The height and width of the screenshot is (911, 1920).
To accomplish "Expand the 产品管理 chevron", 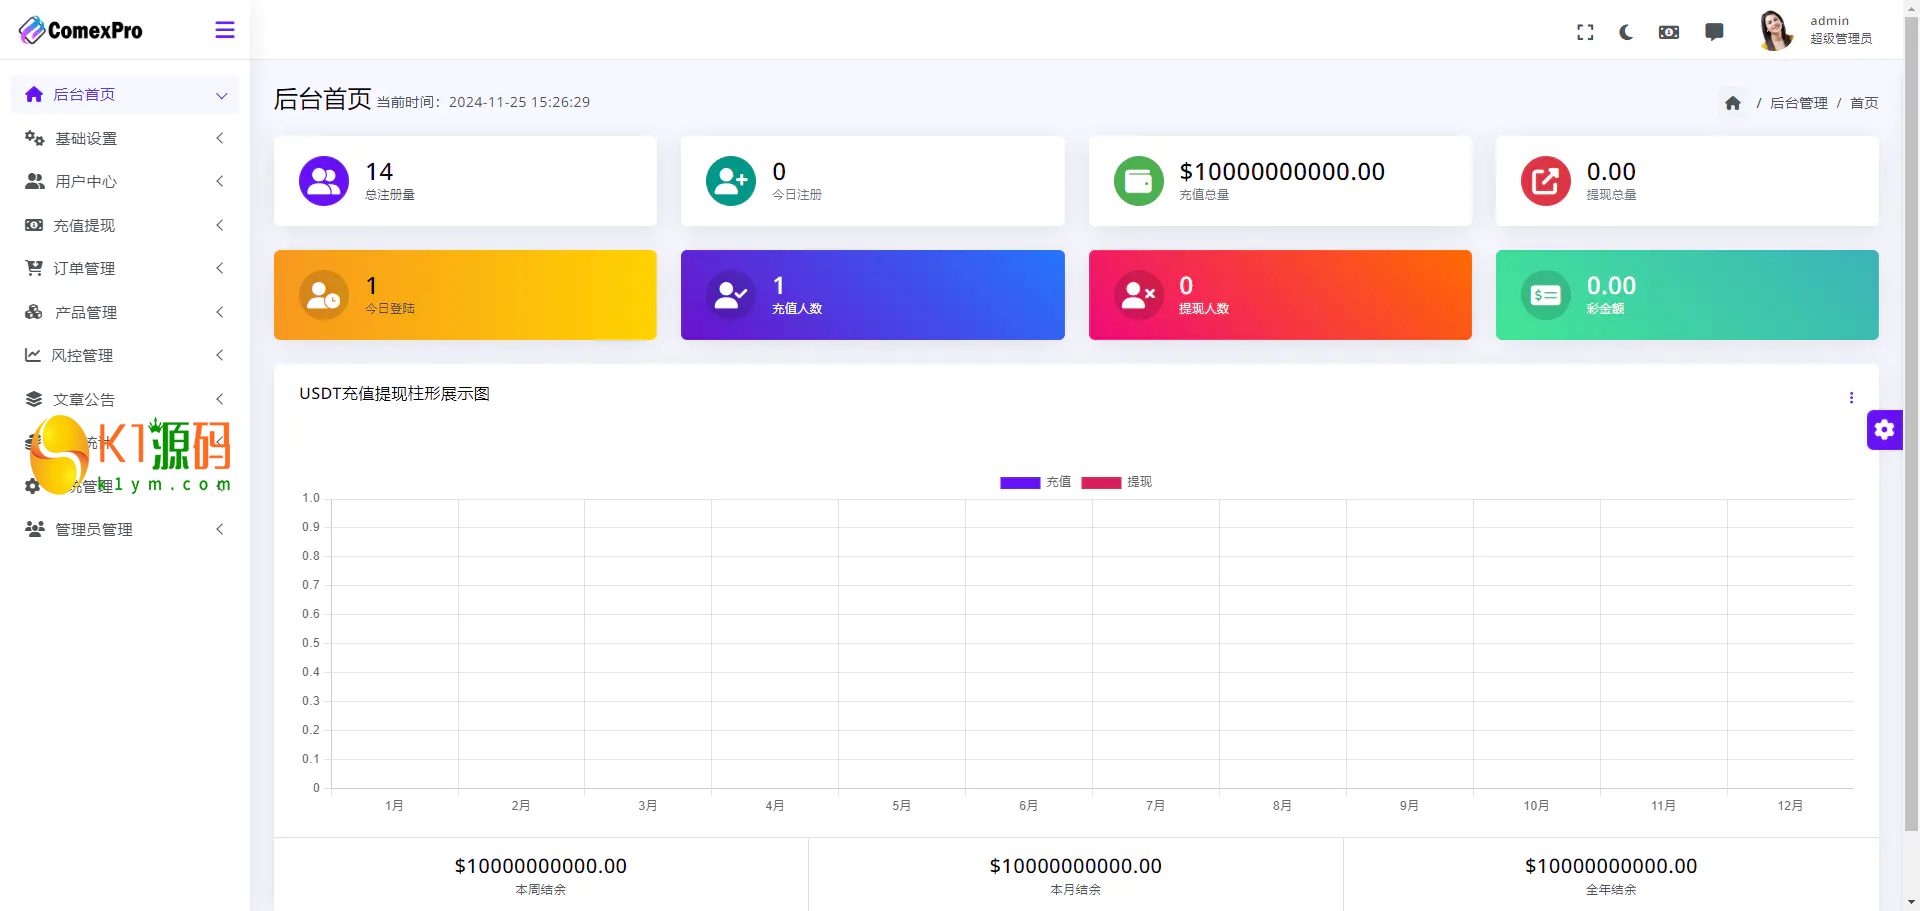I will (x=220, y=312).
